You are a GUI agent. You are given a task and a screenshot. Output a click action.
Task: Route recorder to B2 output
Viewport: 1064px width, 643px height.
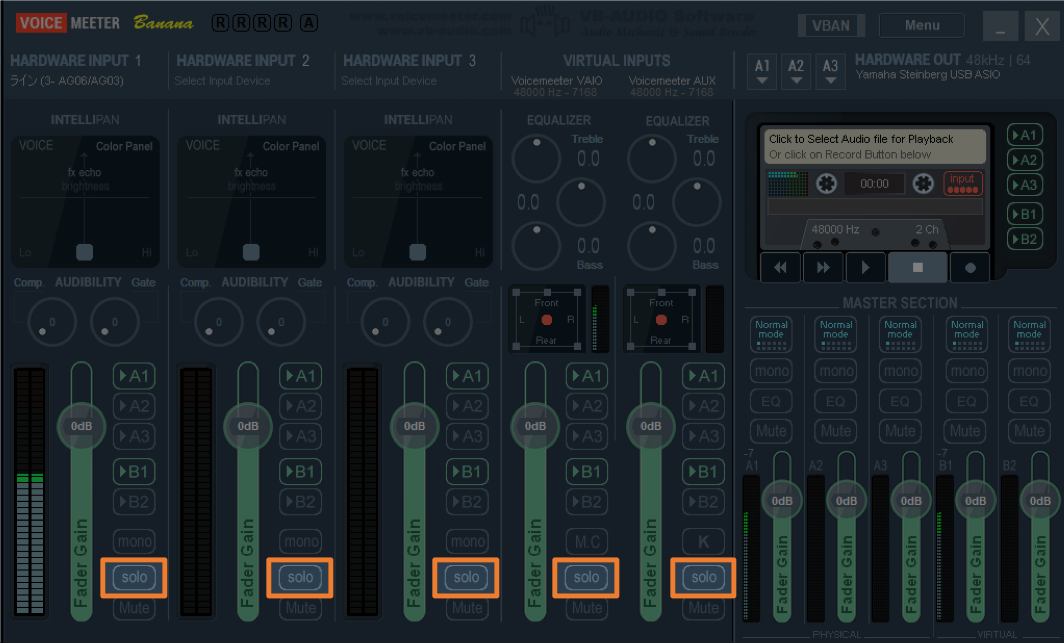click(1025, 239)
